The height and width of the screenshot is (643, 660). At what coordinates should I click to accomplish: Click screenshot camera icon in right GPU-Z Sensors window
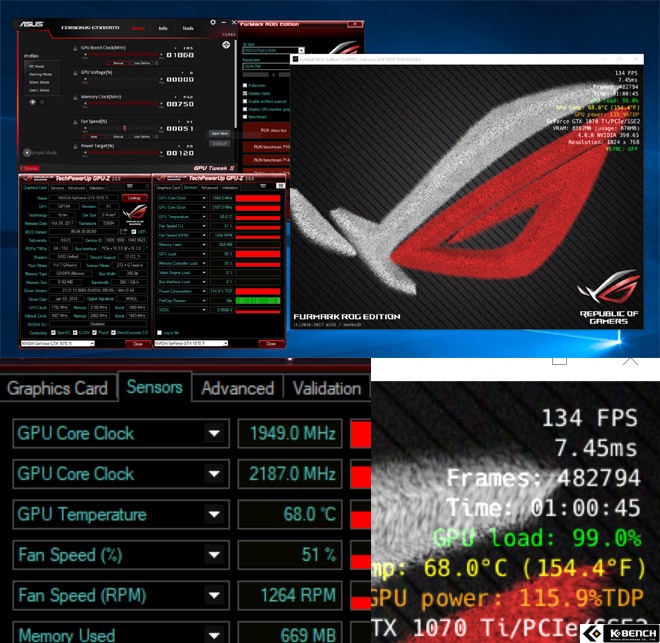[263, 186]
